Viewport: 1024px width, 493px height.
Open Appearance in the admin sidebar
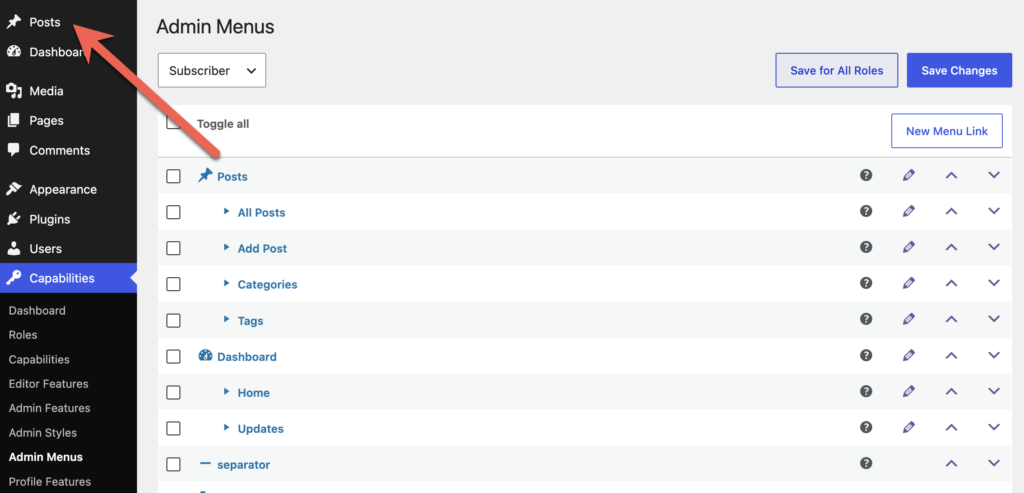(x=63, y=189)
